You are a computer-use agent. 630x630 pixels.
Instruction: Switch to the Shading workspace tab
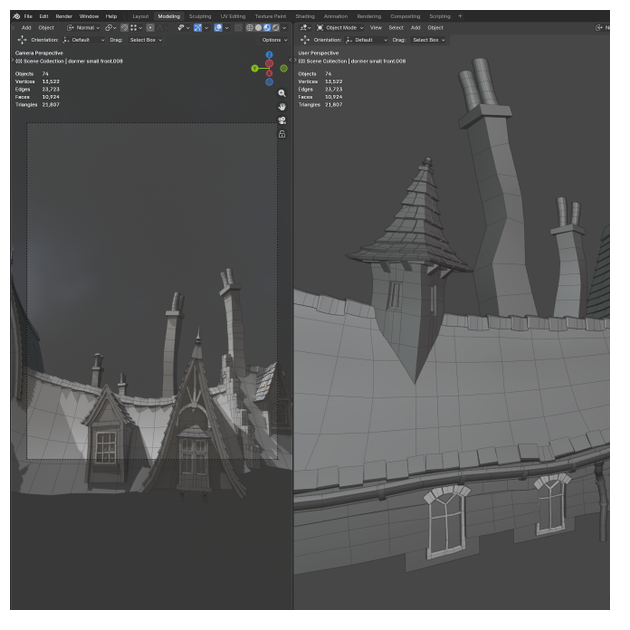(305, 16)
